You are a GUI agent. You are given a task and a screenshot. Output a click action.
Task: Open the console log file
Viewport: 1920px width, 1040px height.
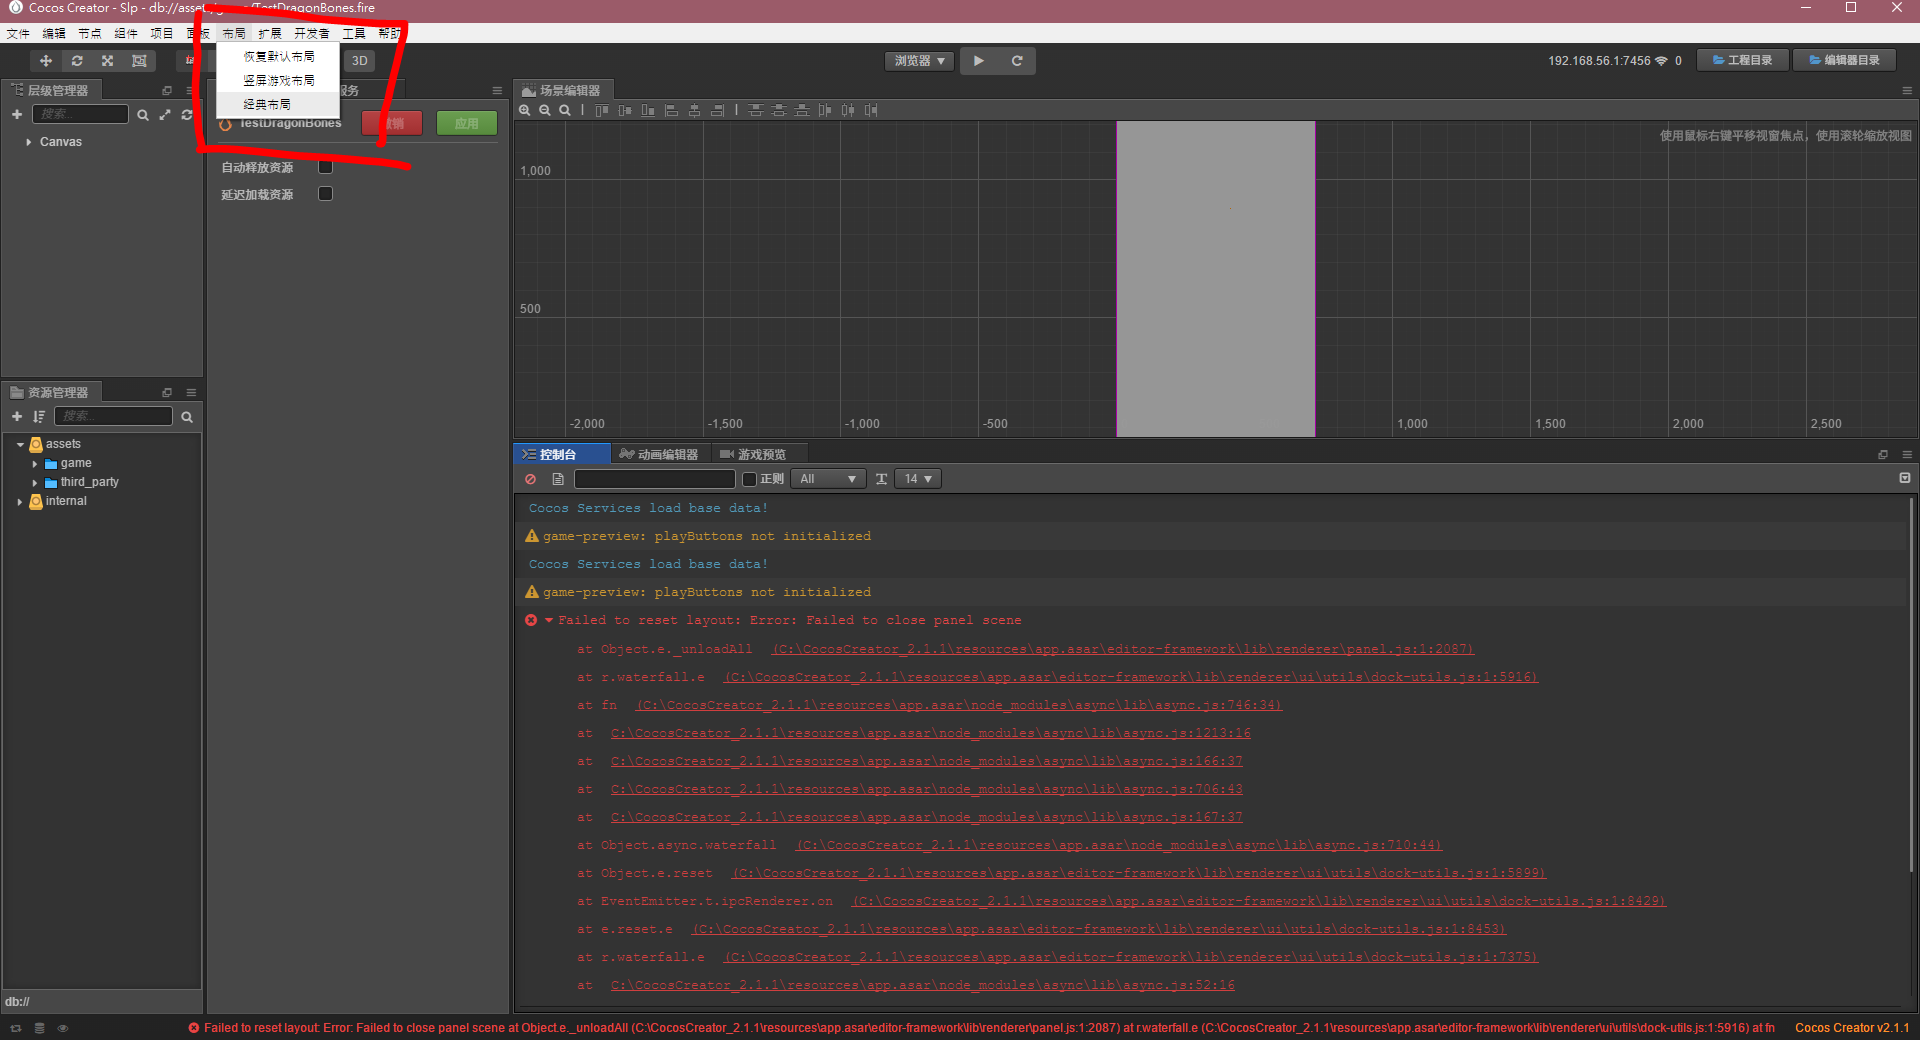(x=558, y=479)
